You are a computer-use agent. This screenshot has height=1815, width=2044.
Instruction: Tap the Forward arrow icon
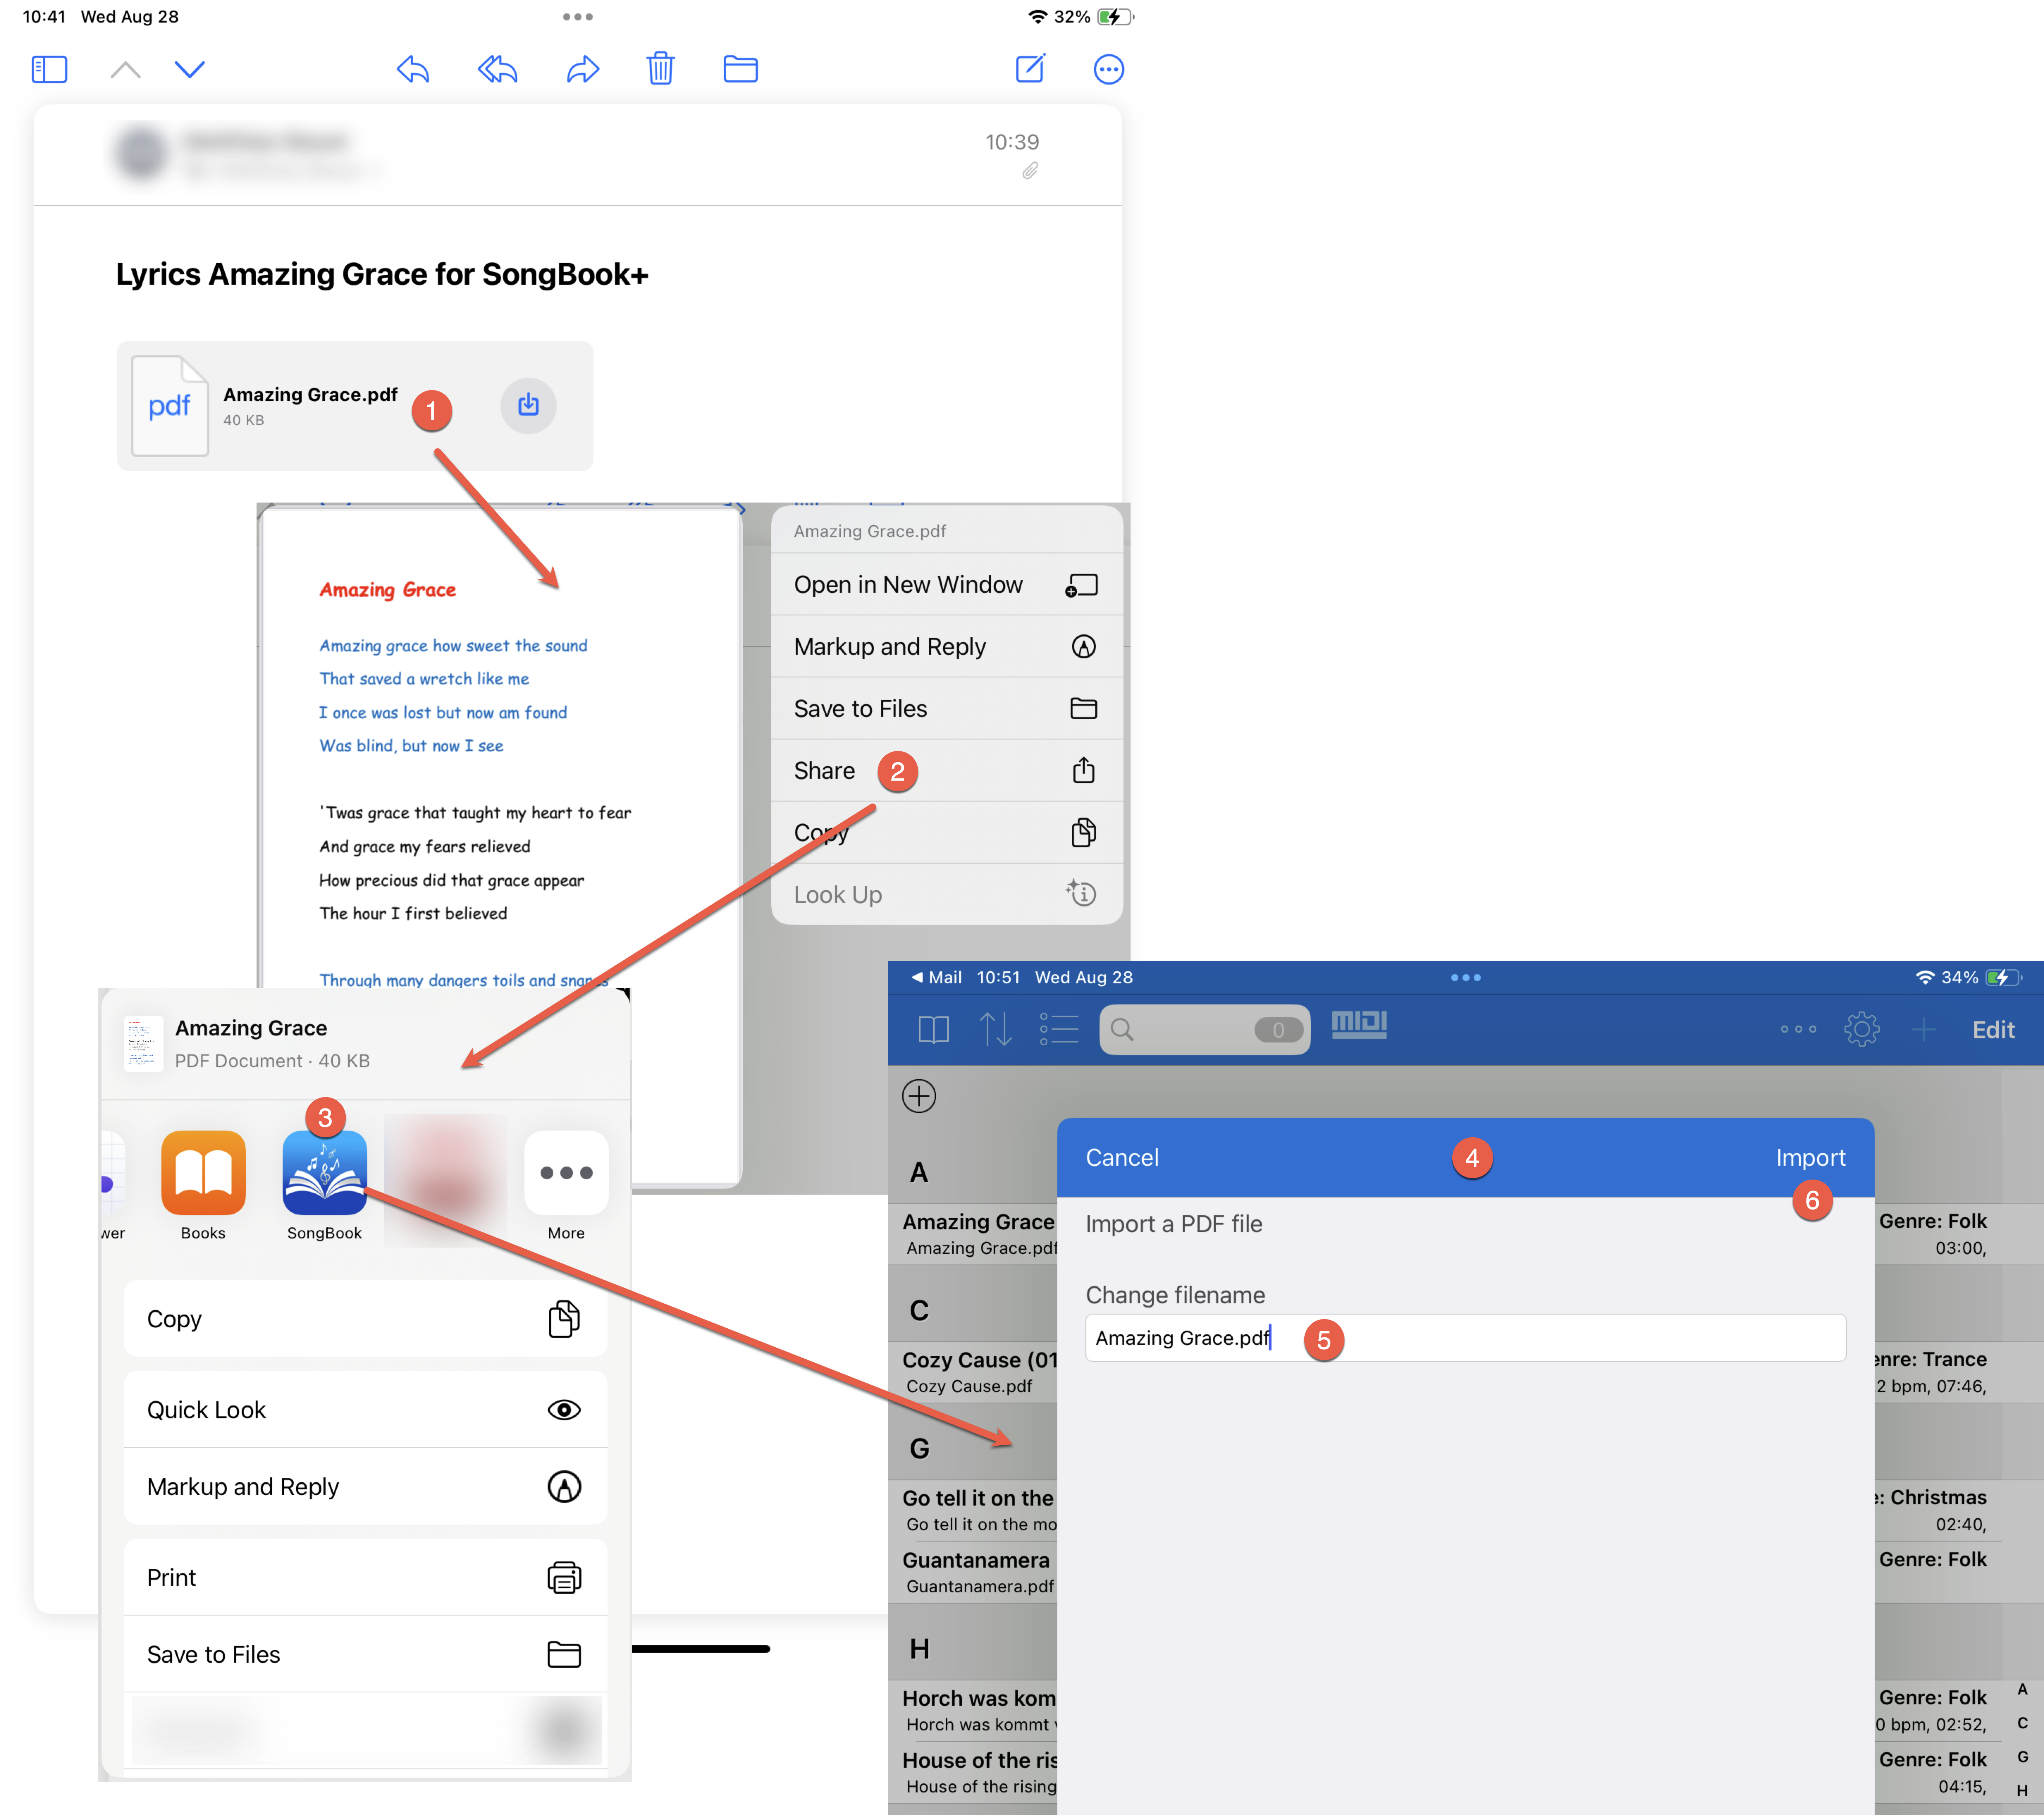[582, 69]
